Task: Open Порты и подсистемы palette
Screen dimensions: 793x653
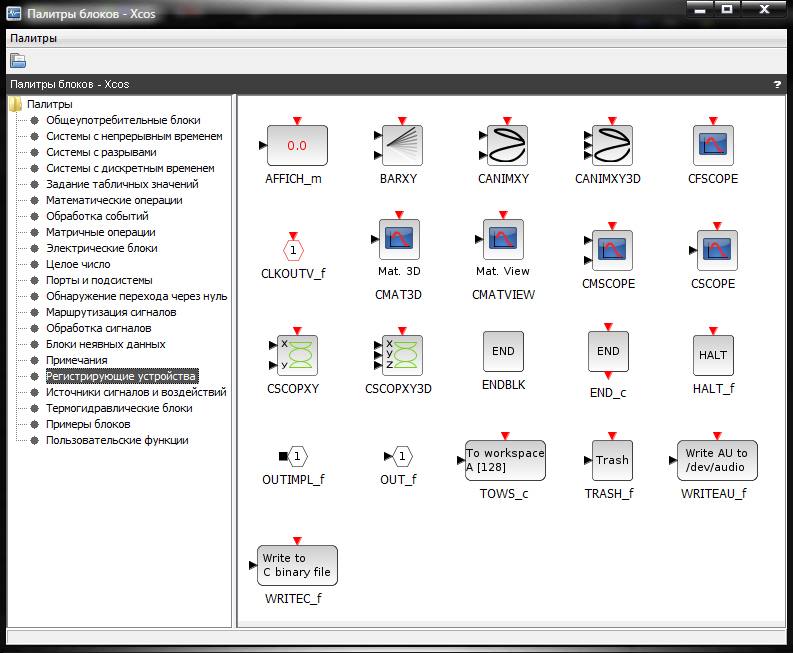Action: point(100,281)
